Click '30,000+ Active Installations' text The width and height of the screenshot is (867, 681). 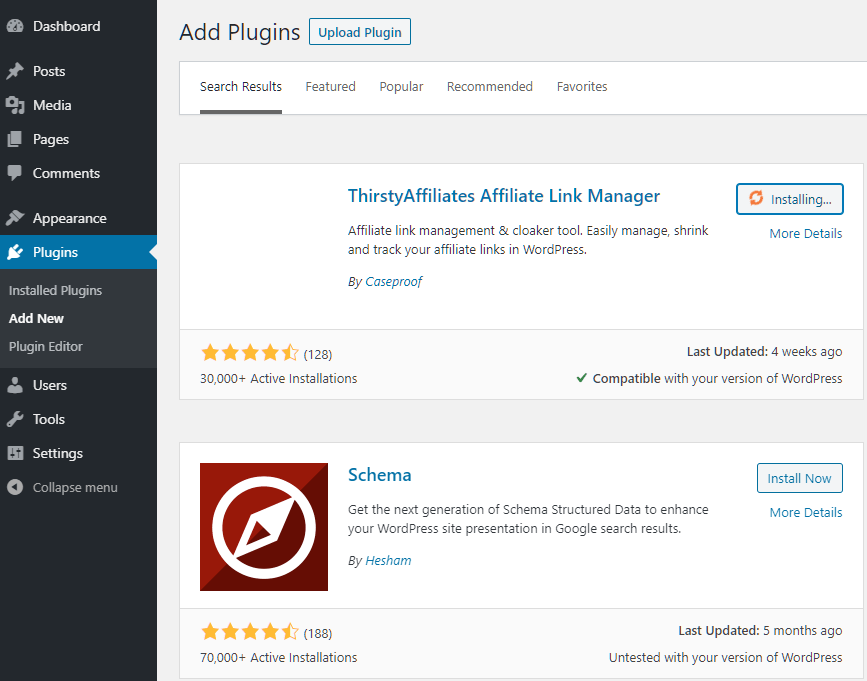(279, 379)
